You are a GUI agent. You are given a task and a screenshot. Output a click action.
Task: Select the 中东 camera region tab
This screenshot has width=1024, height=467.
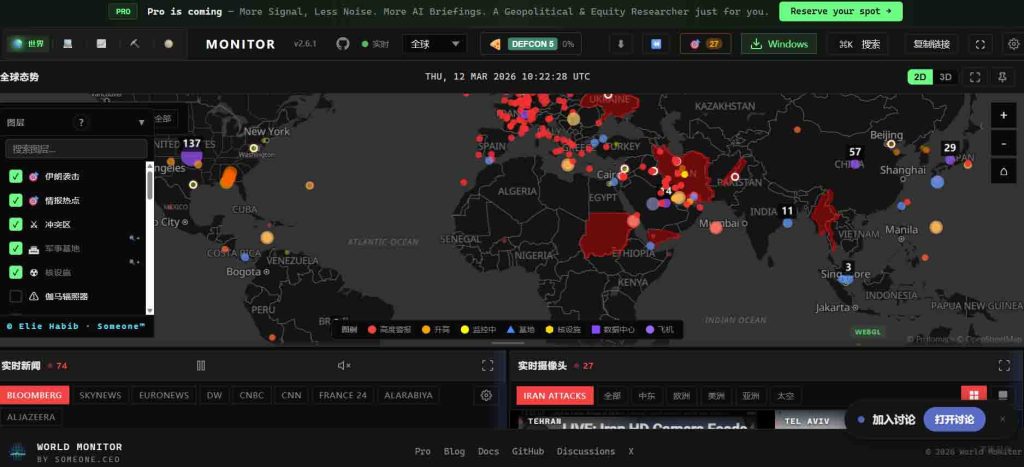tap(647, 395)
